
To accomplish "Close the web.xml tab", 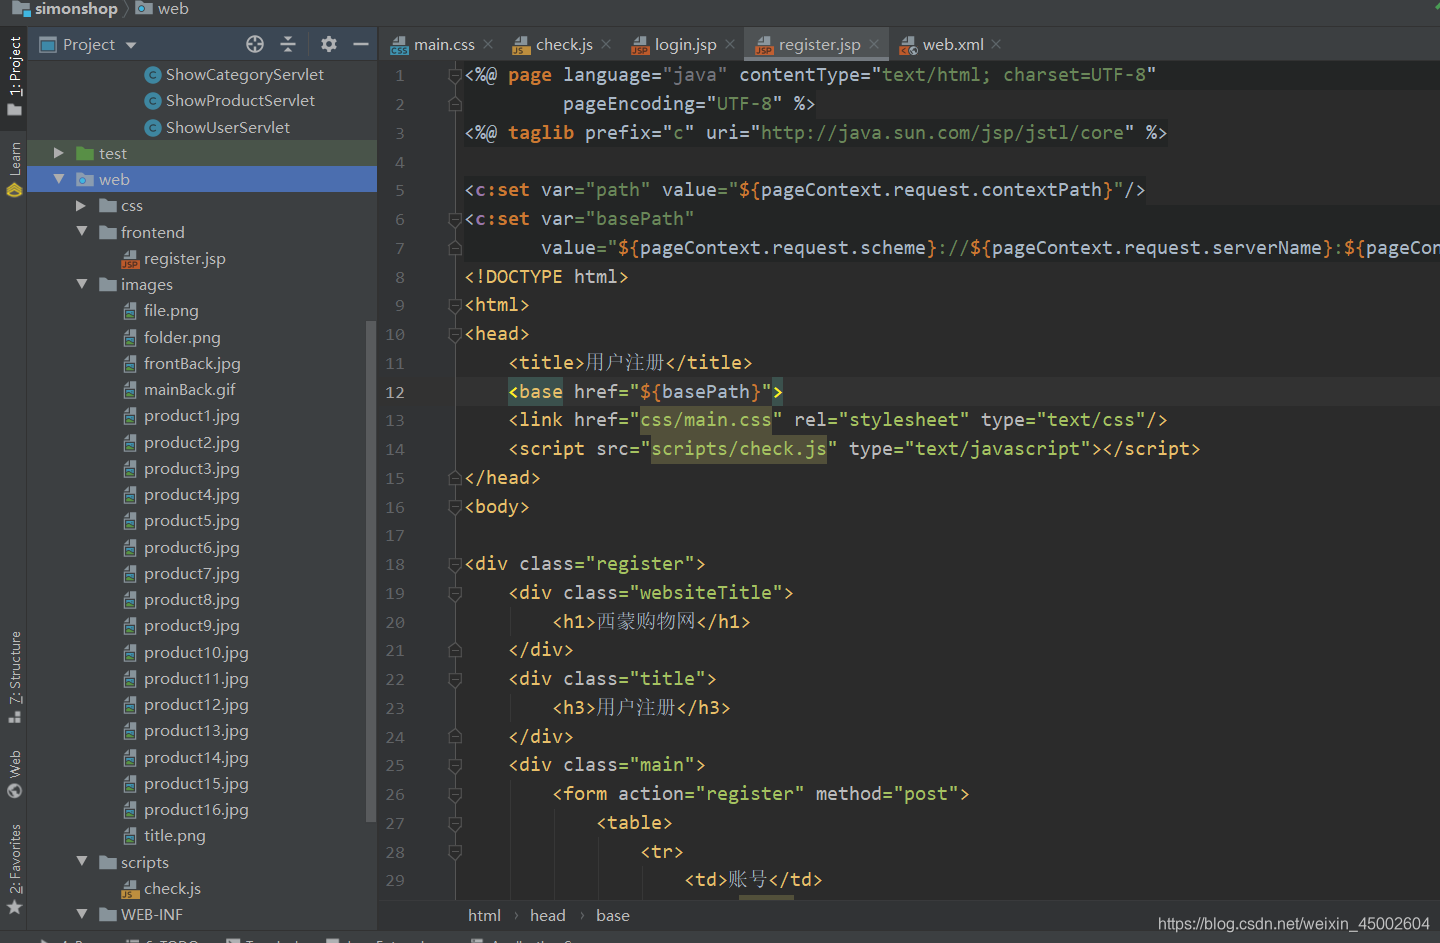I will (997, 44).
